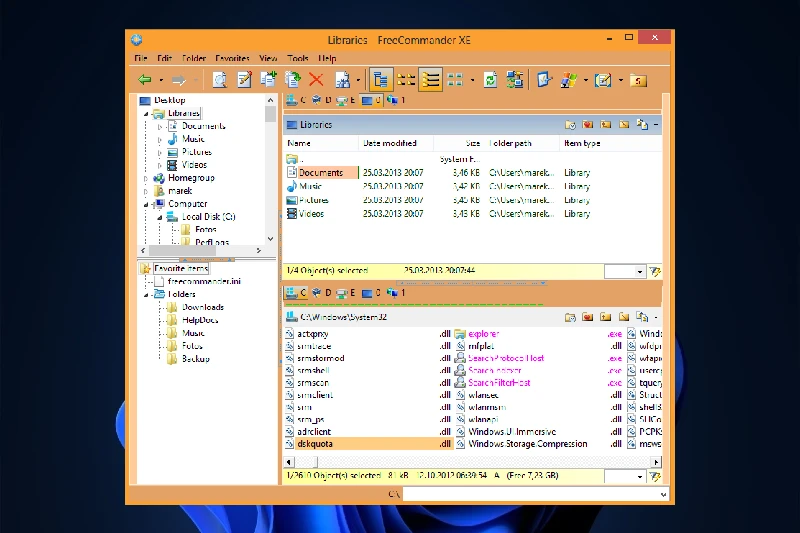Image resolution: width=800 pixels, height=533 pixels.
Task: Toggle the folder tree view button
Action: point(380,80)
